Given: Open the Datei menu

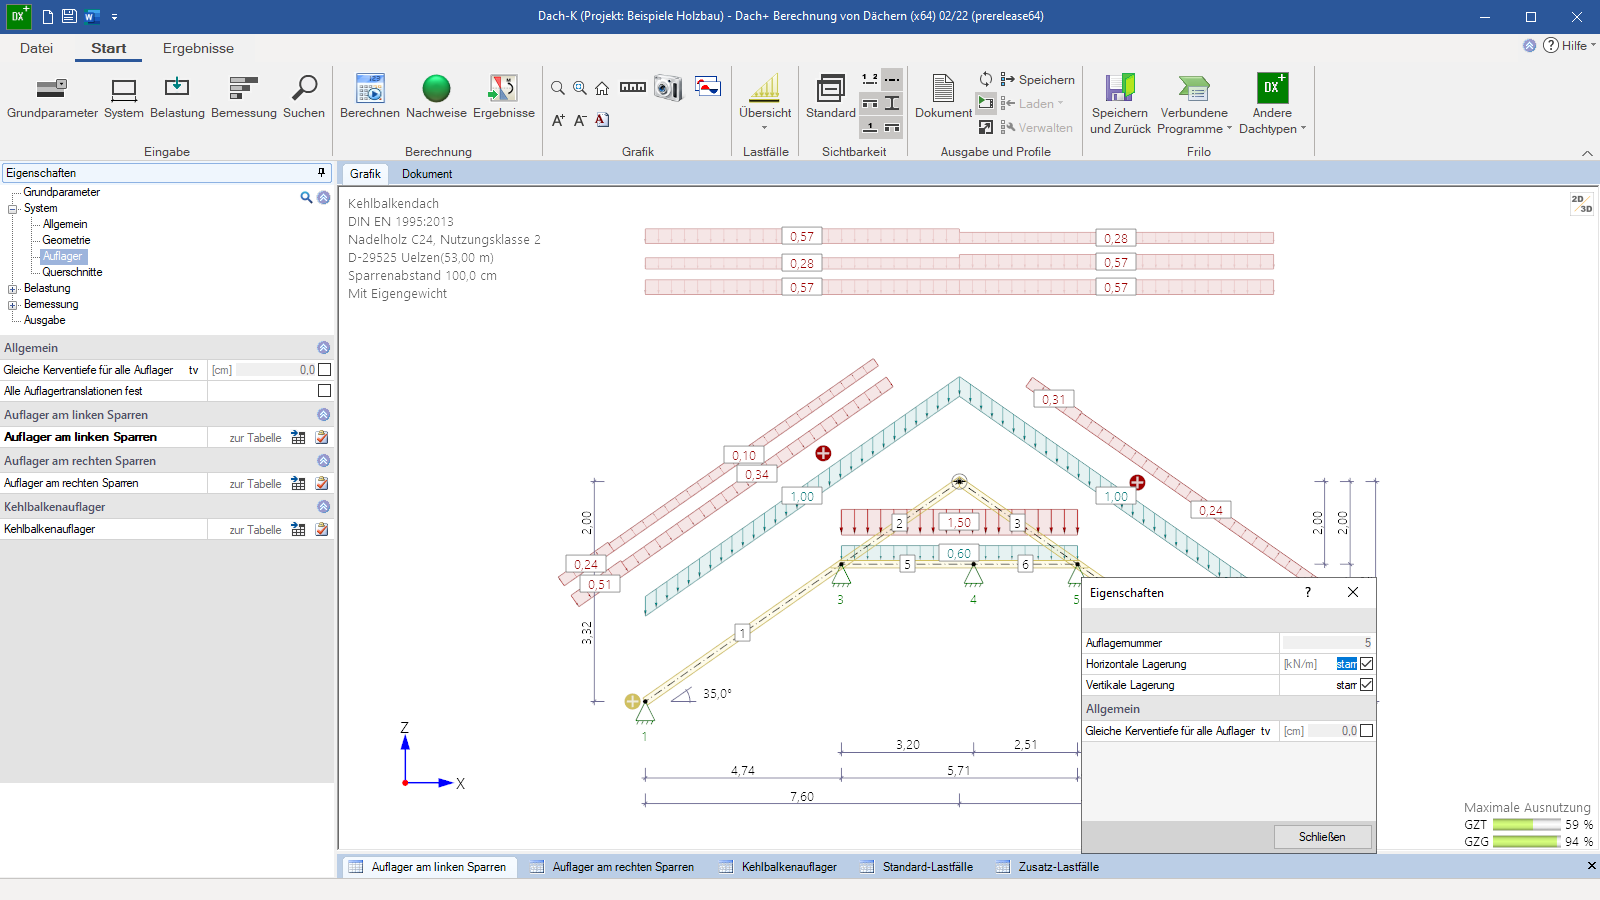Looking at the screenshot, I should click(36, 48).
